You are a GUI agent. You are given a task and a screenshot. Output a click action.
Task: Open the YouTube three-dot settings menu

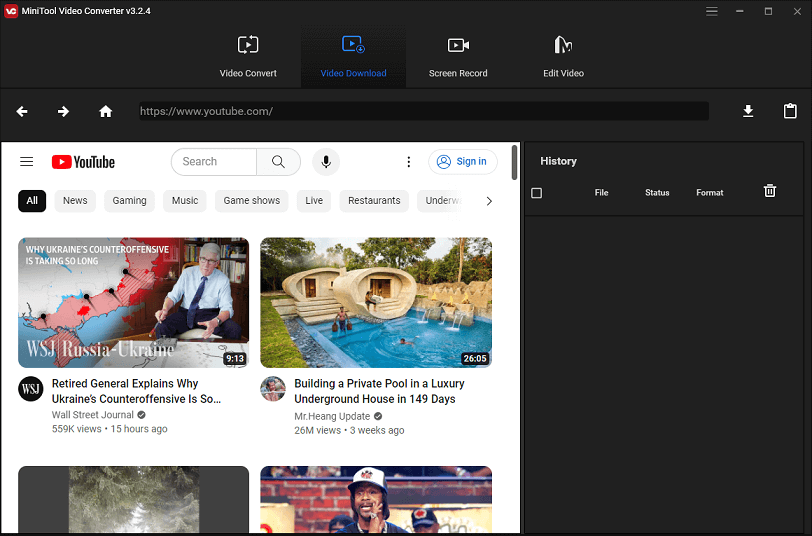pos(409,162)
